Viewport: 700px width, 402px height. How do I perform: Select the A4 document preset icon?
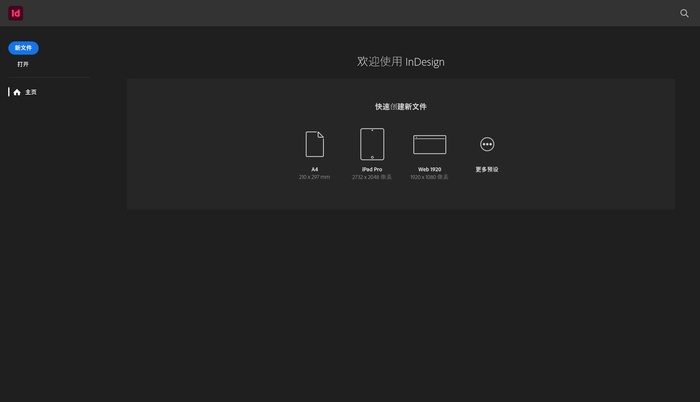click(314, 144)
